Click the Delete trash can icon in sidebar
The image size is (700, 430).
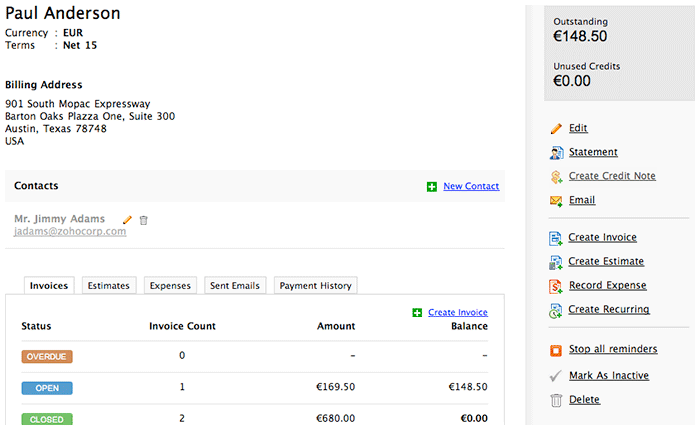point(556,400)
